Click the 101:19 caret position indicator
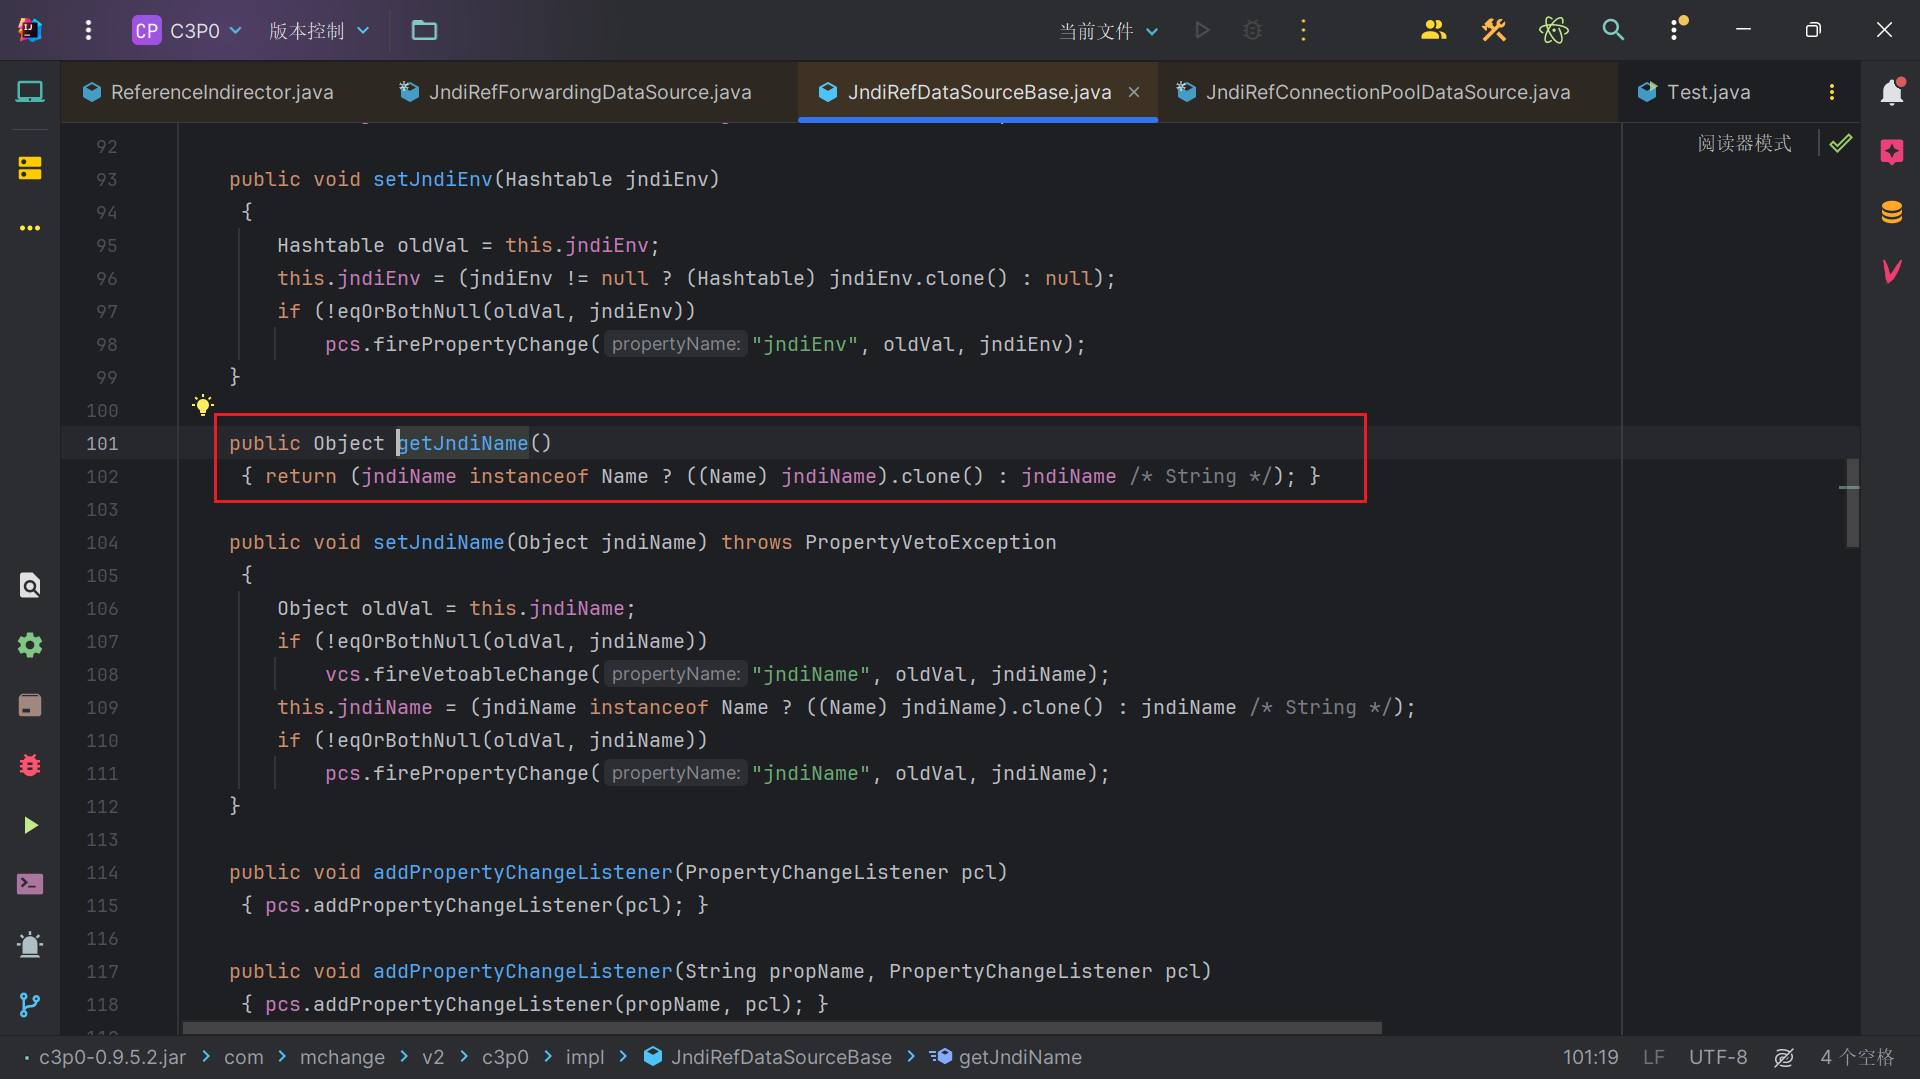 [1590, 1057]
